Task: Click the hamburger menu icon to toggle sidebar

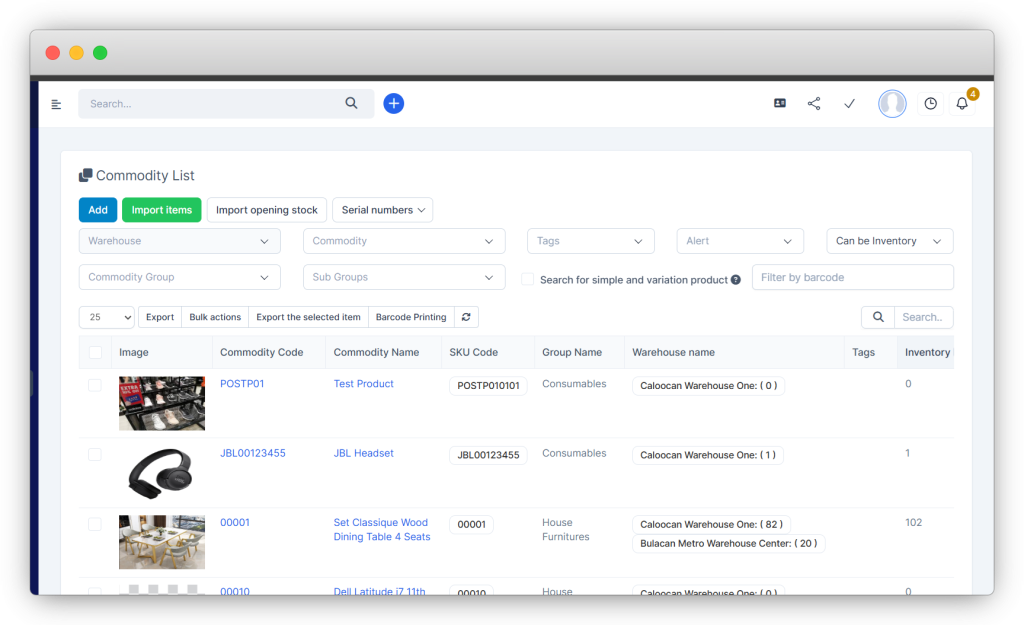Action: pos(57,104)
